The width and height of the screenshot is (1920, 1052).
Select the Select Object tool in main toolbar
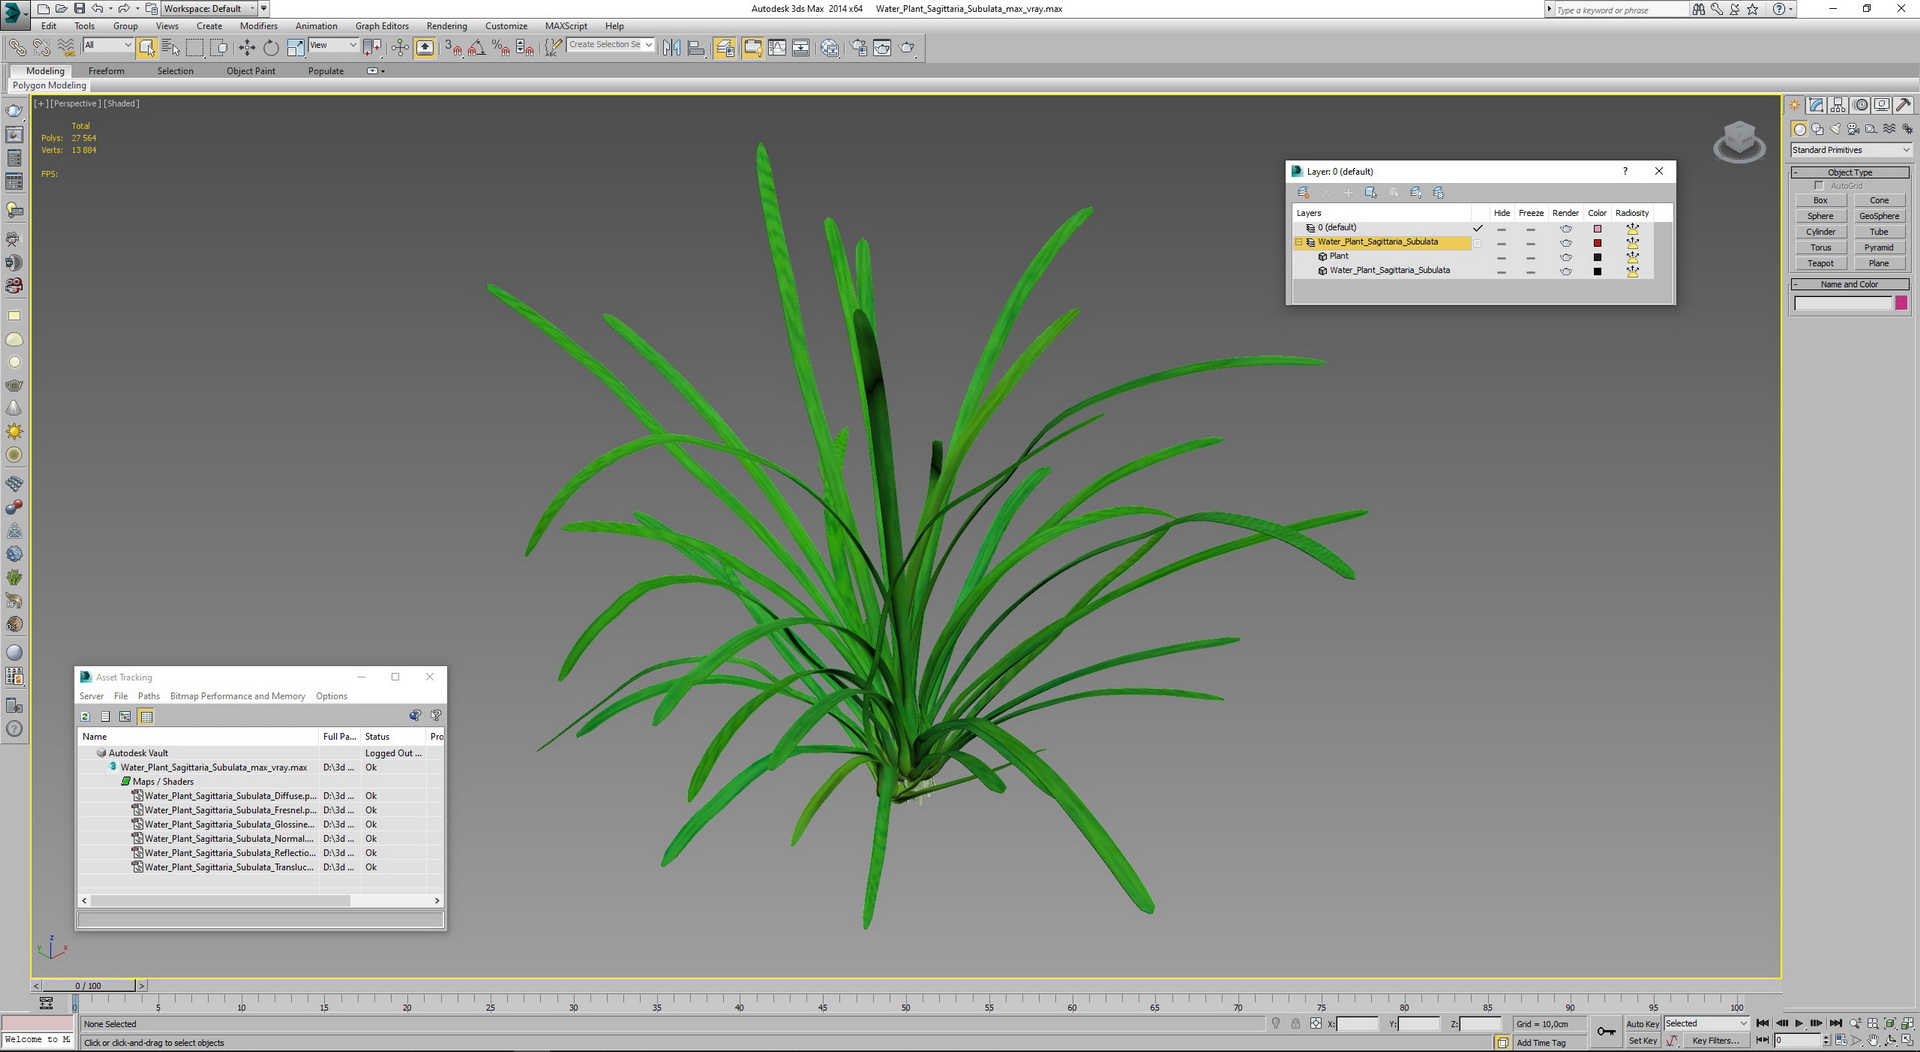(147, 47)
